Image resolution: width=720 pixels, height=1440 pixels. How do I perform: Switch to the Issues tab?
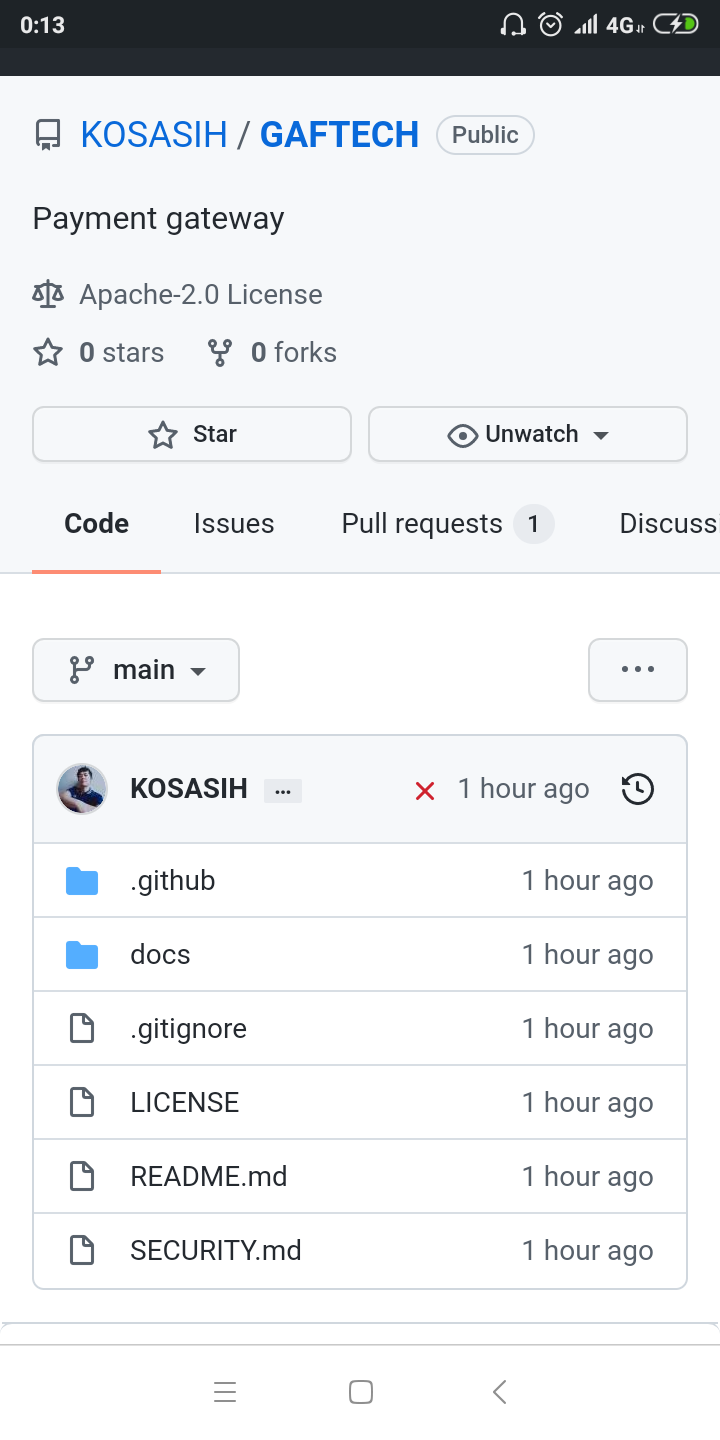(234, 524)
